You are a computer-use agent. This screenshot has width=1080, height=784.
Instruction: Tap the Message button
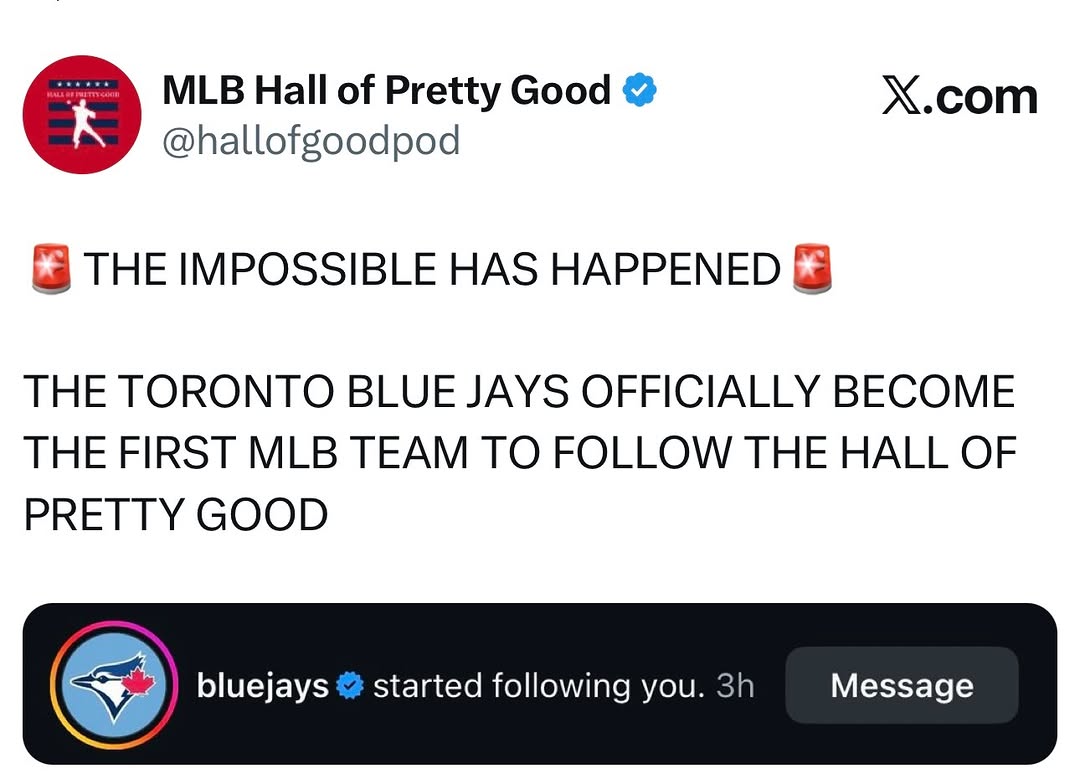(x=902, y=685)
